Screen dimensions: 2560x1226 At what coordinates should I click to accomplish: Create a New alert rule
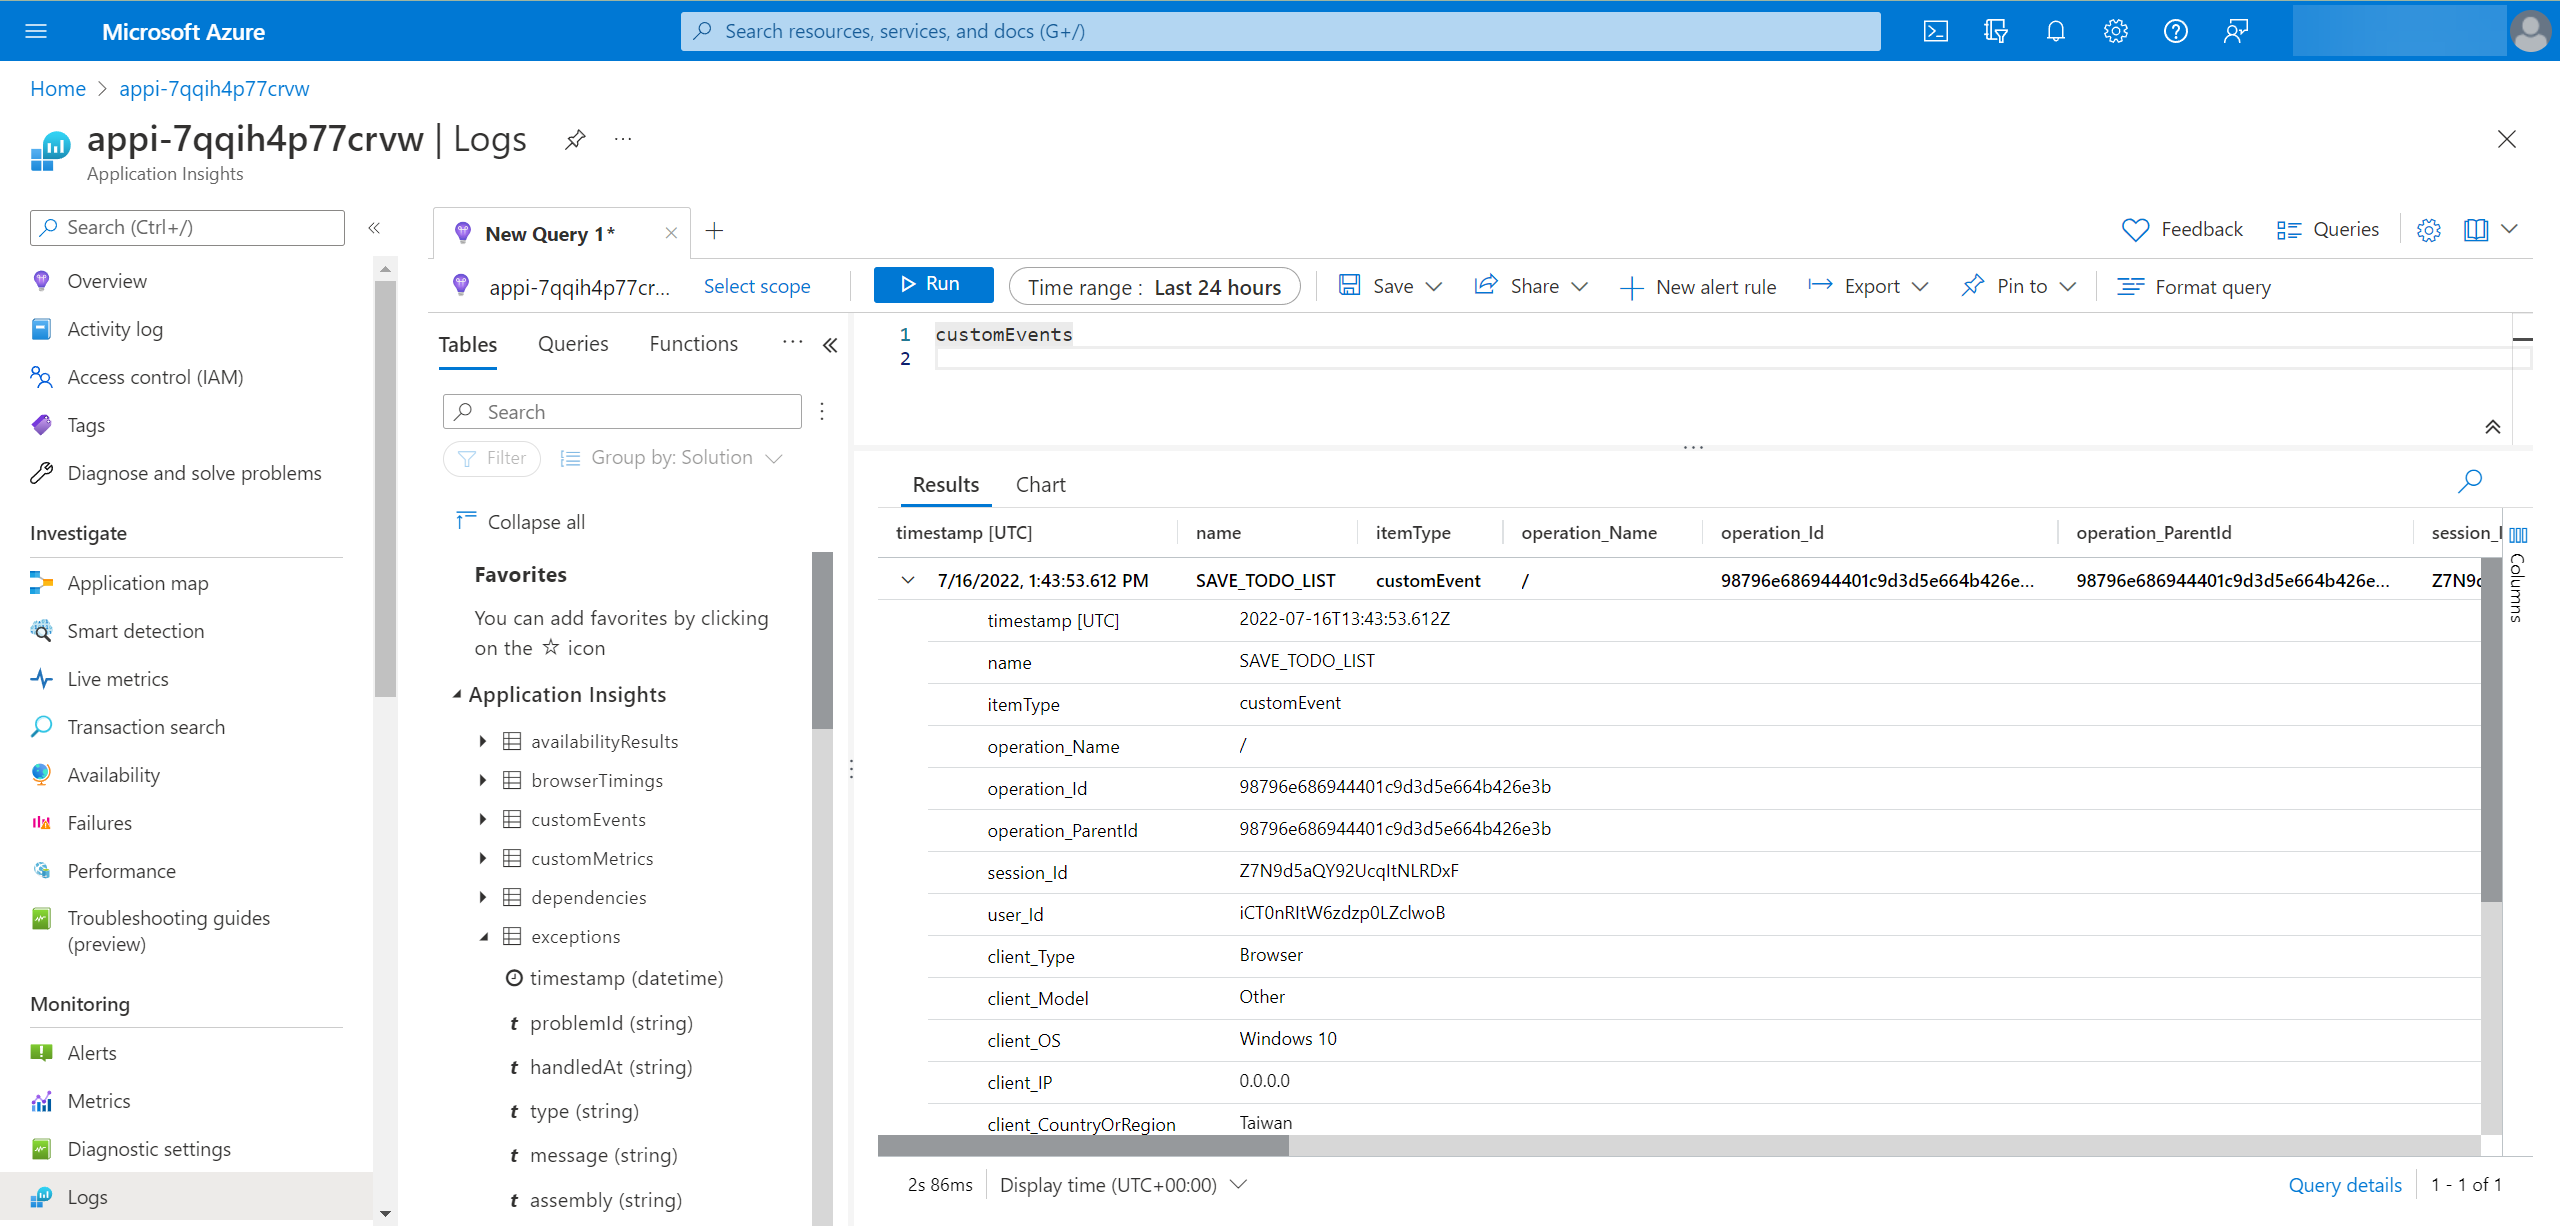pos(1698,287)
